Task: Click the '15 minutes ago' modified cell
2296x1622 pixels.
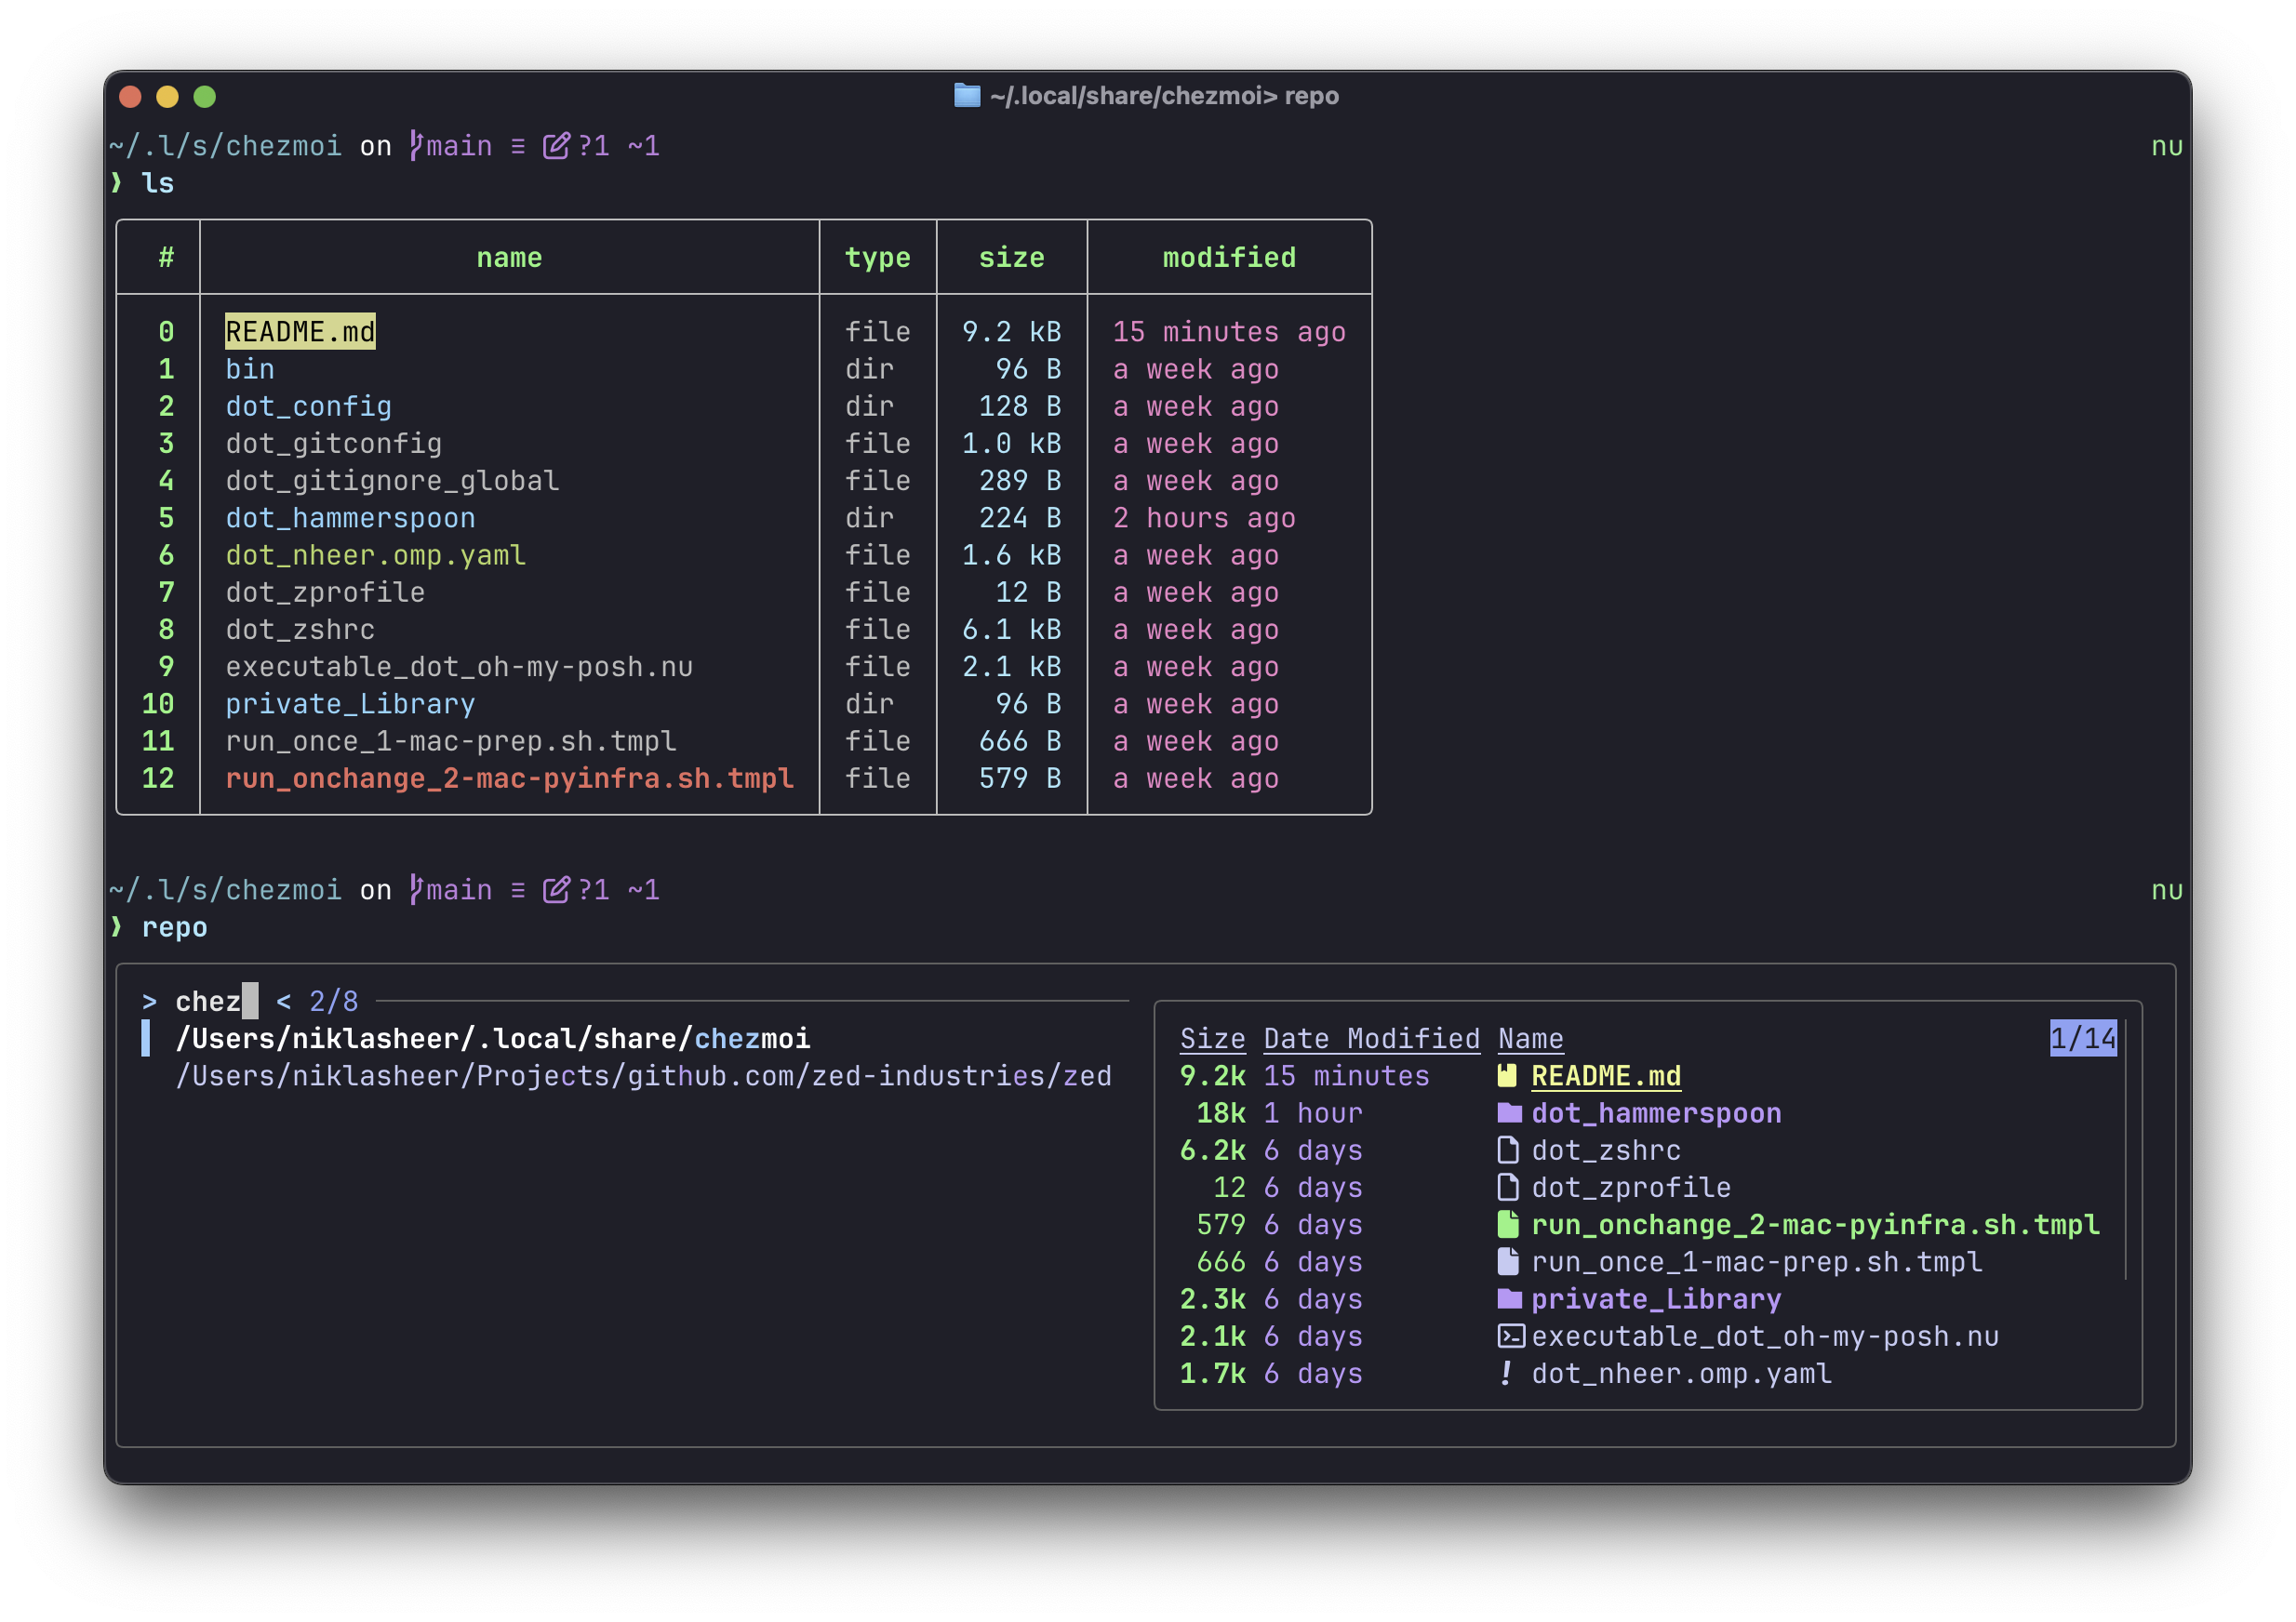Action: pos(1229,332)
